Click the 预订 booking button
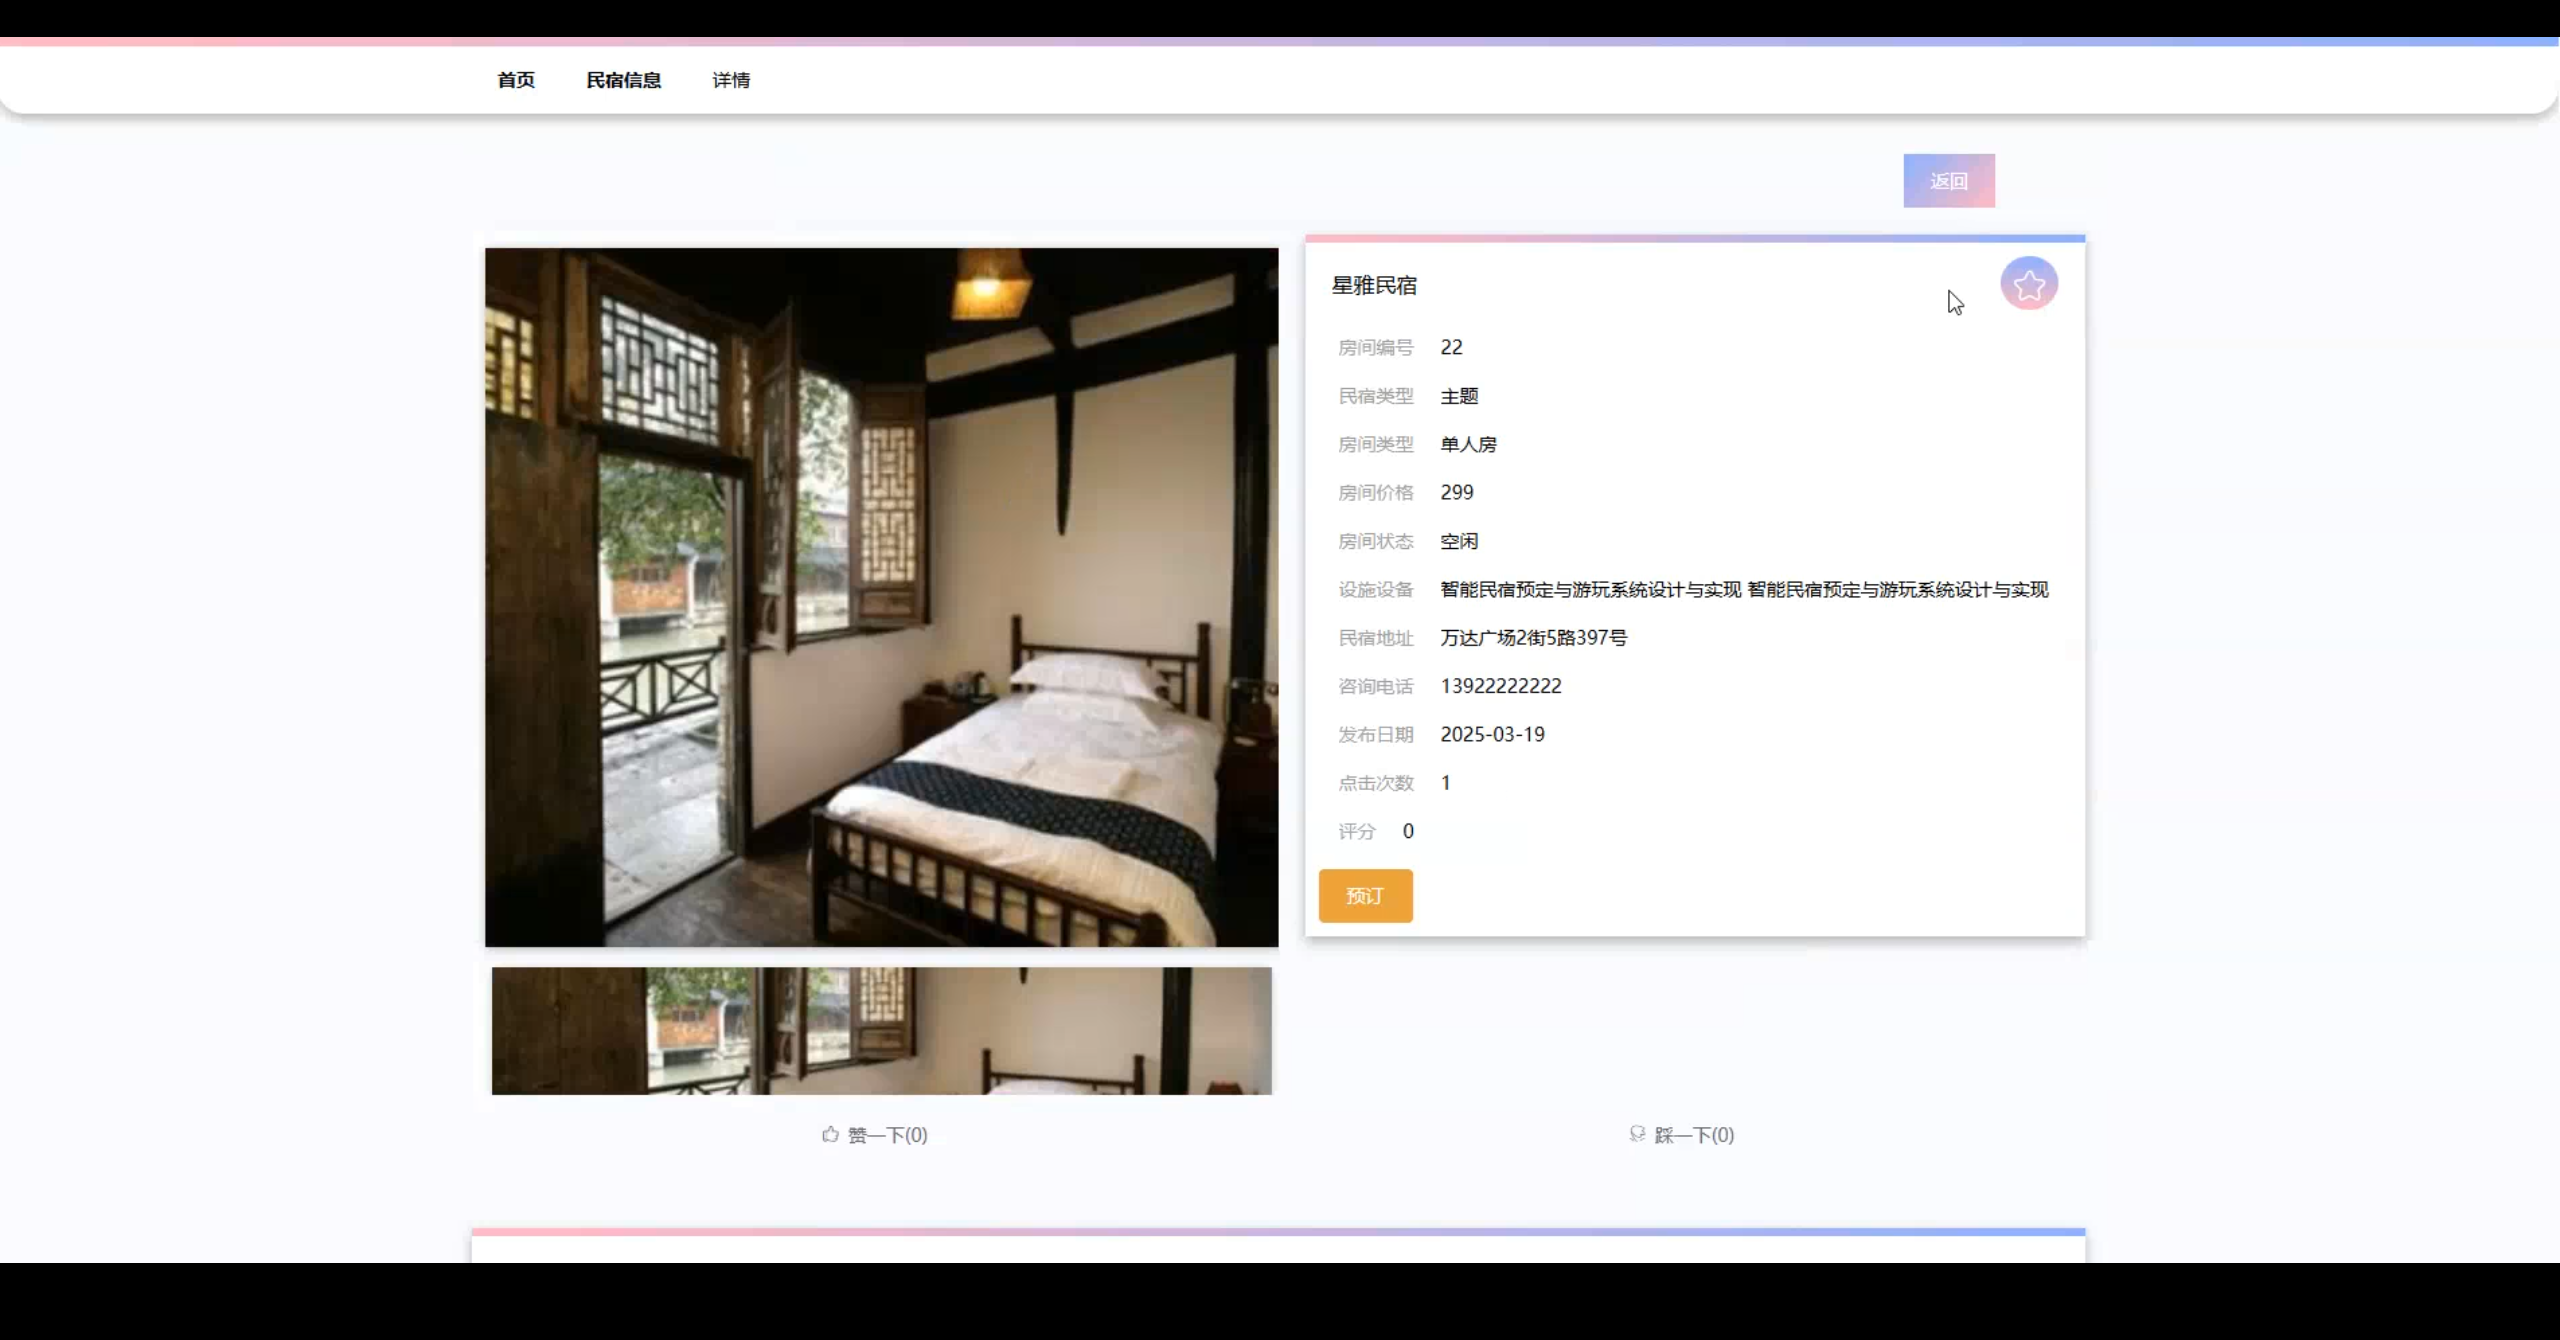The height and width of the screenshot is (1340, 2560). coord(1366,896)
